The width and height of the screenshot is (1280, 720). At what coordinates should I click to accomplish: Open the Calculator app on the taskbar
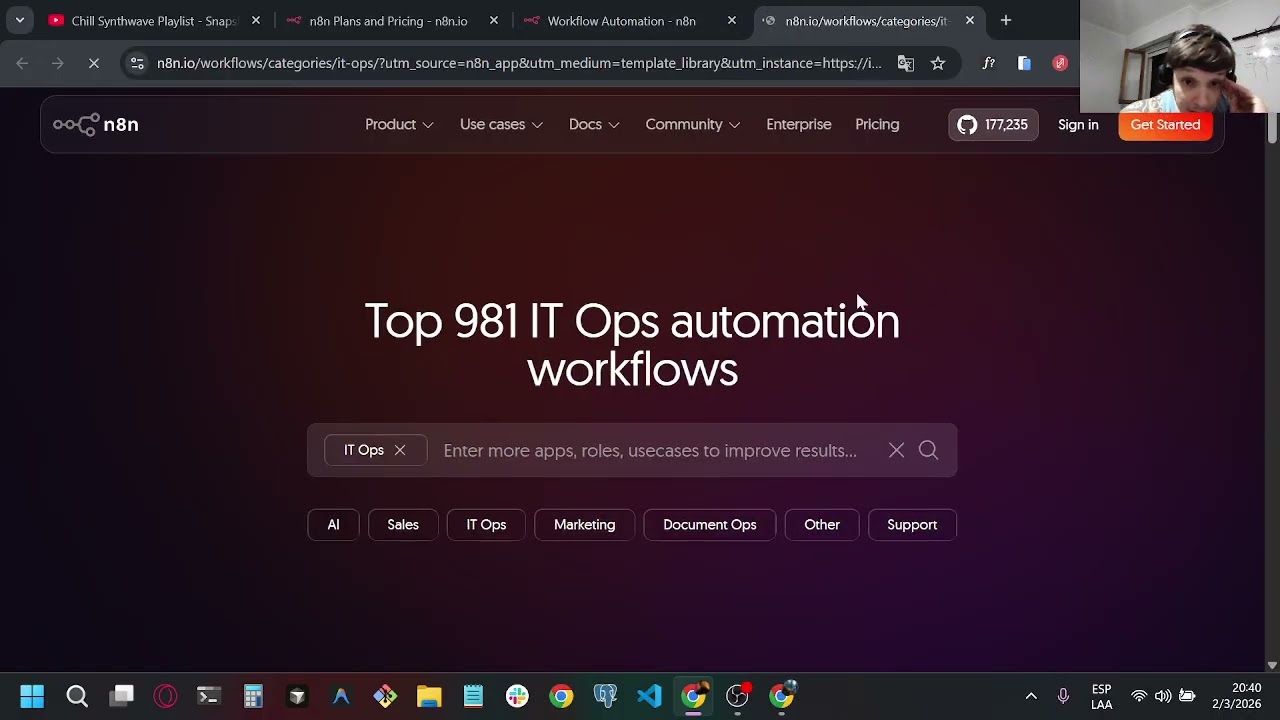[x=253, y=696]
